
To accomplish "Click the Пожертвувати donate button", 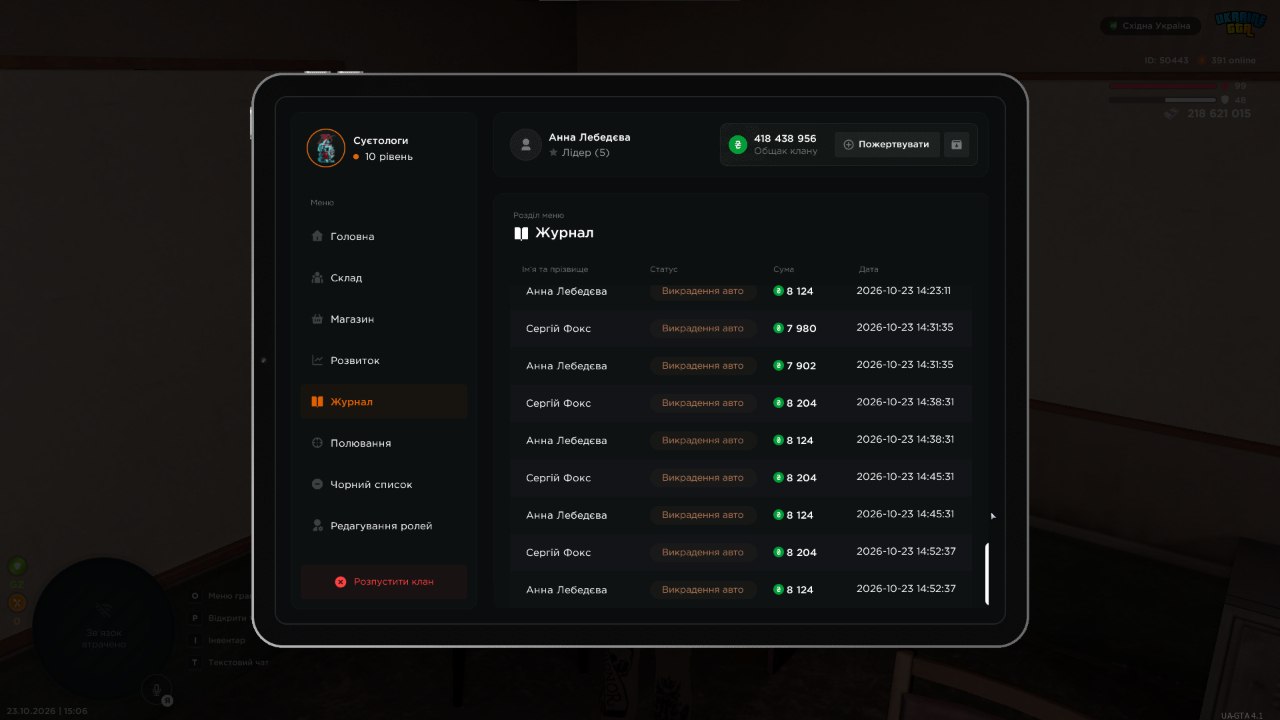I will (887, 144).
